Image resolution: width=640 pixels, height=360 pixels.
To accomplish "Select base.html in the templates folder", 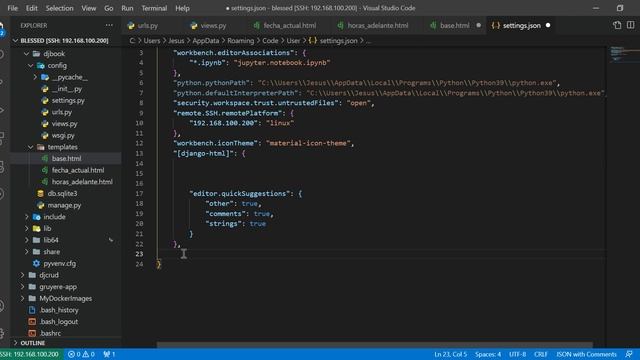I will [x=66, y=158].
